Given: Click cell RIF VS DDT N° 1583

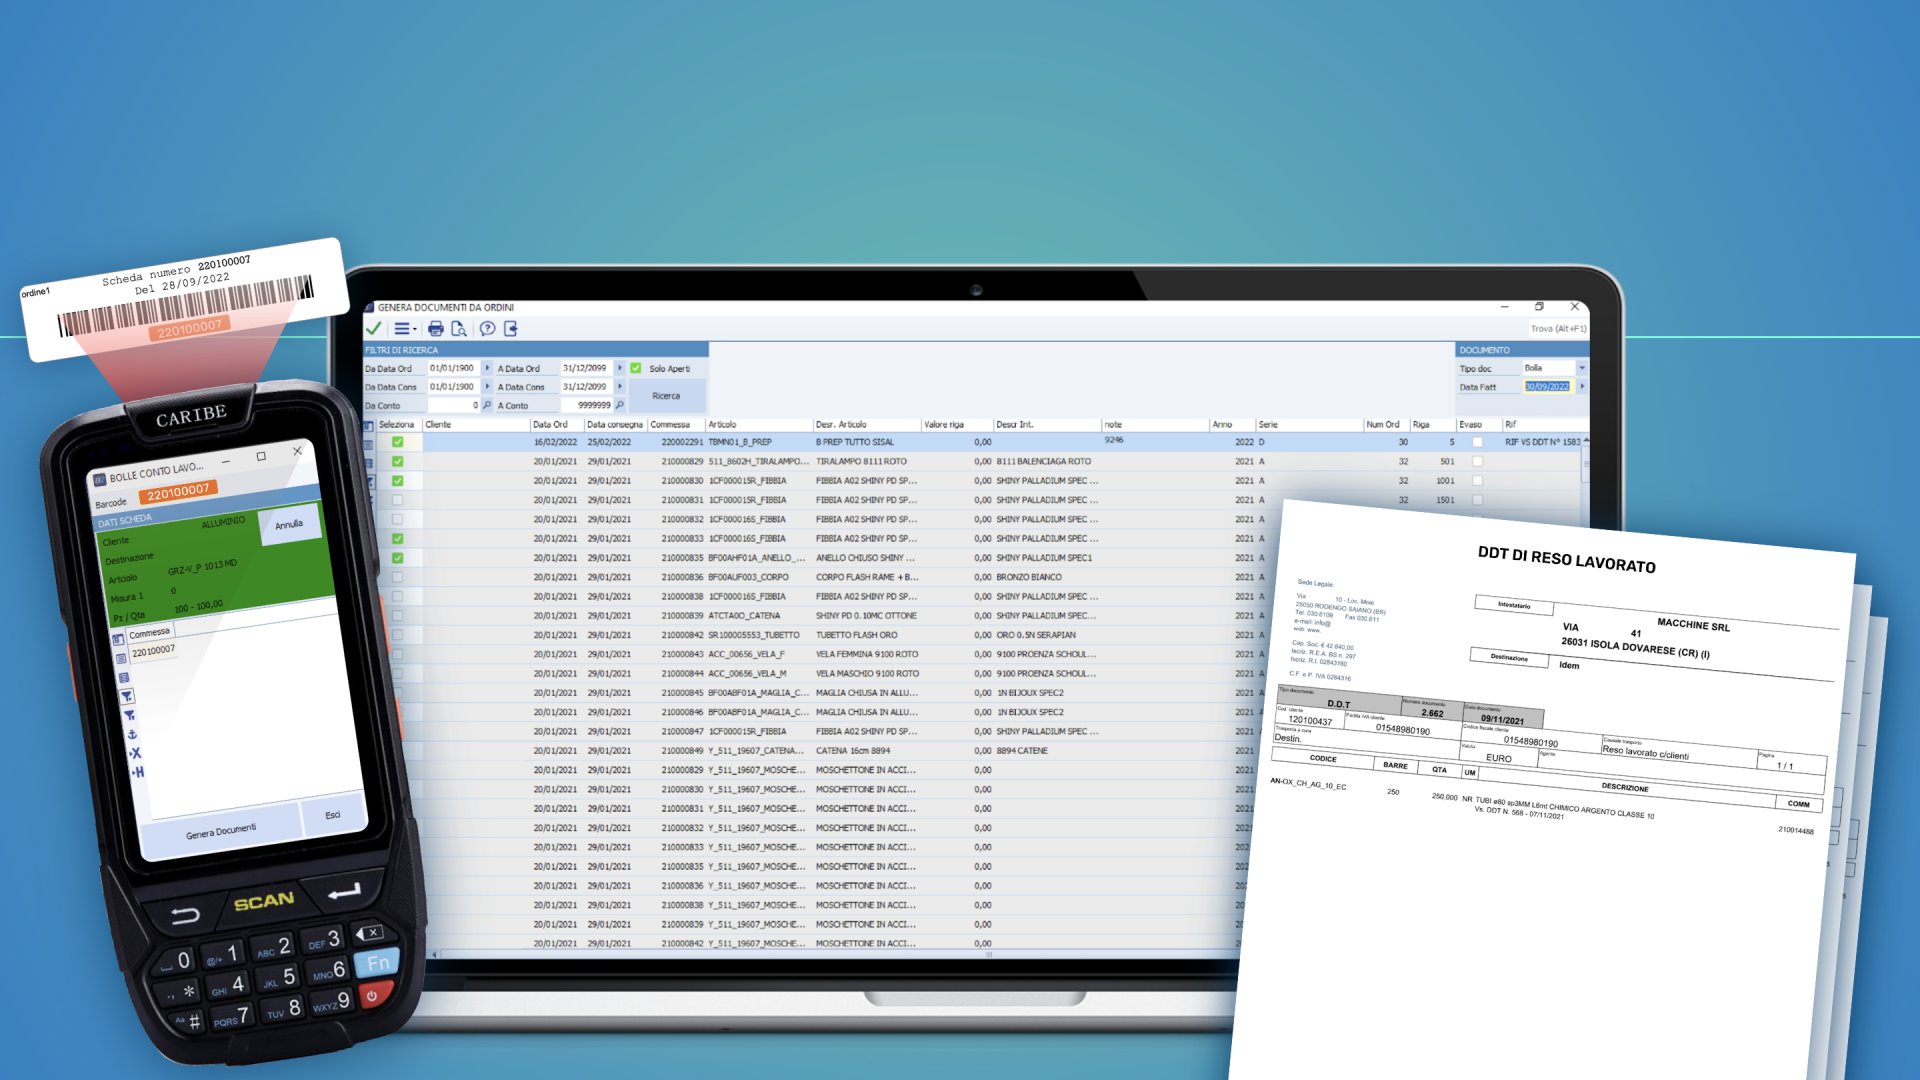Looking at the screenshot, I should tap(1542, 442).
